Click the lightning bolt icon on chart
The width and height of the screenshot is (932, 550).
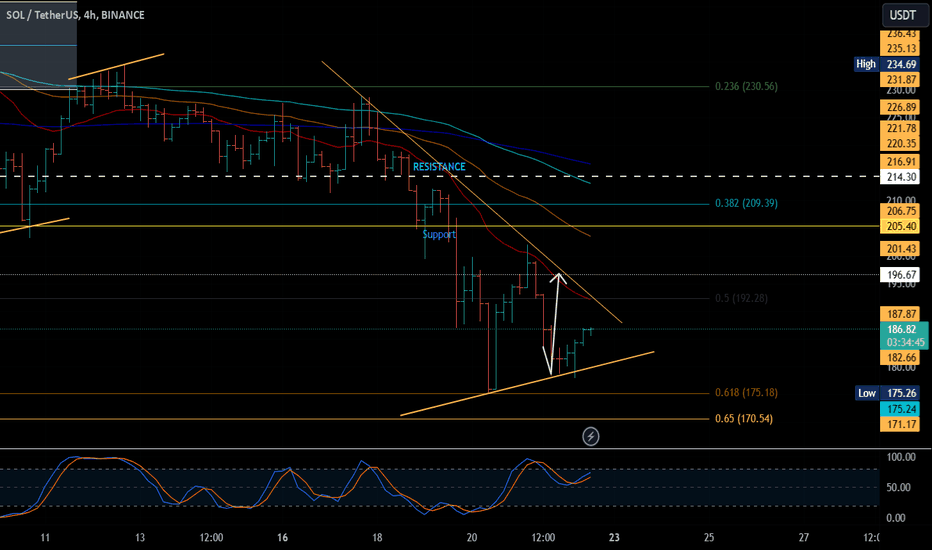590,436
